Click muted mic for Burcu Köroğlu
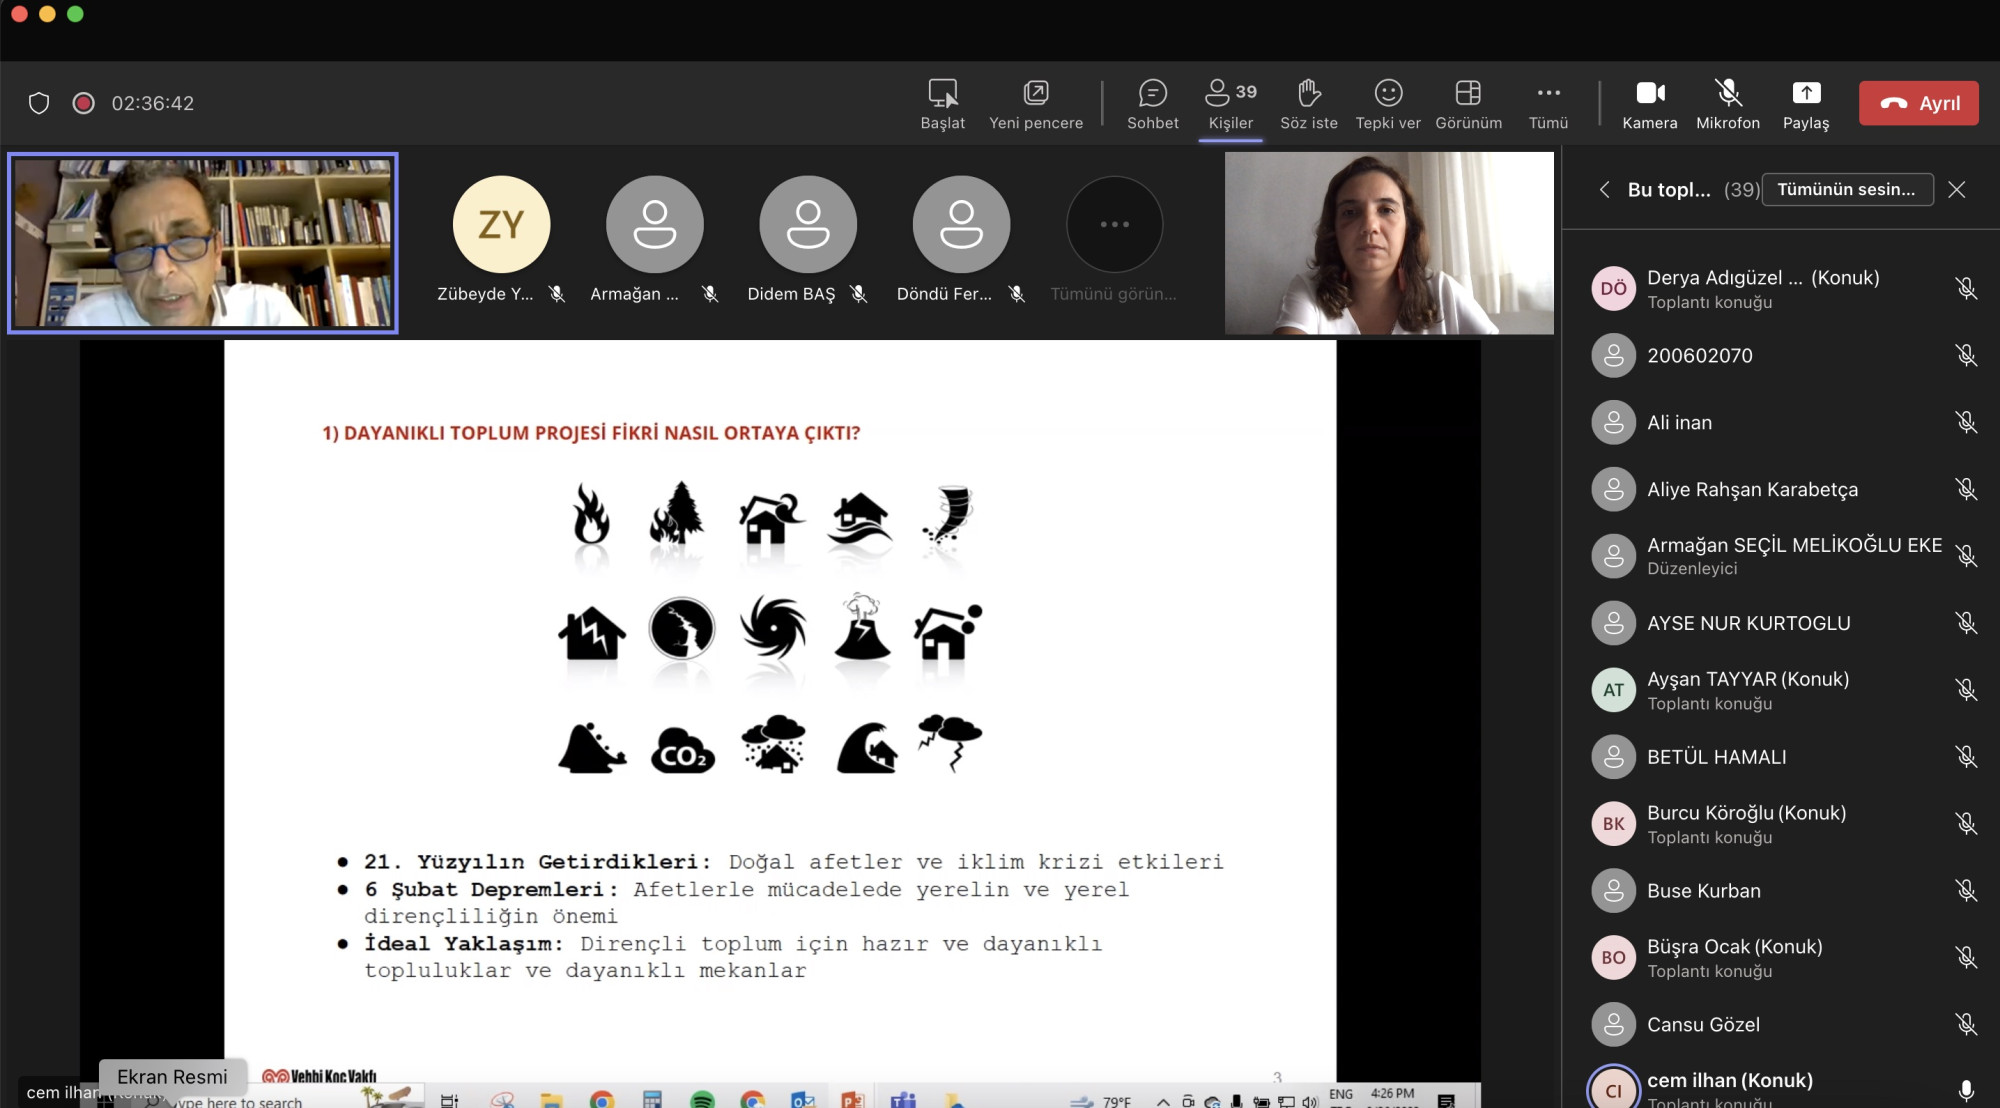This screenshot has width=2000, height=1108. point(1966,825)
